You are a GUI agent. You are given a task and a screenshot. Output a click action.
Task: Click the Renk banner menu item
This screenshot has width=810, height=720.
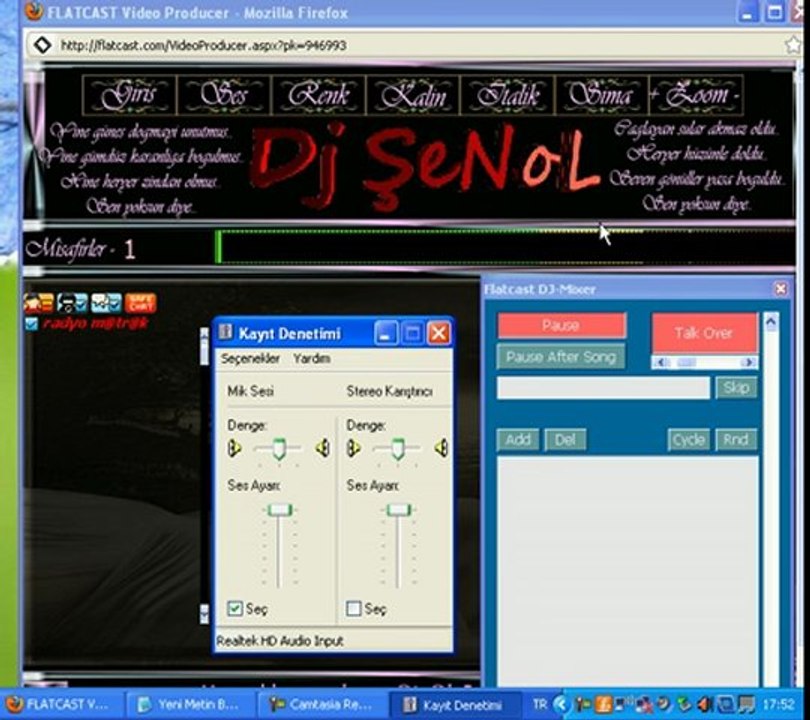pyautogui.click(x=319, y=95)
